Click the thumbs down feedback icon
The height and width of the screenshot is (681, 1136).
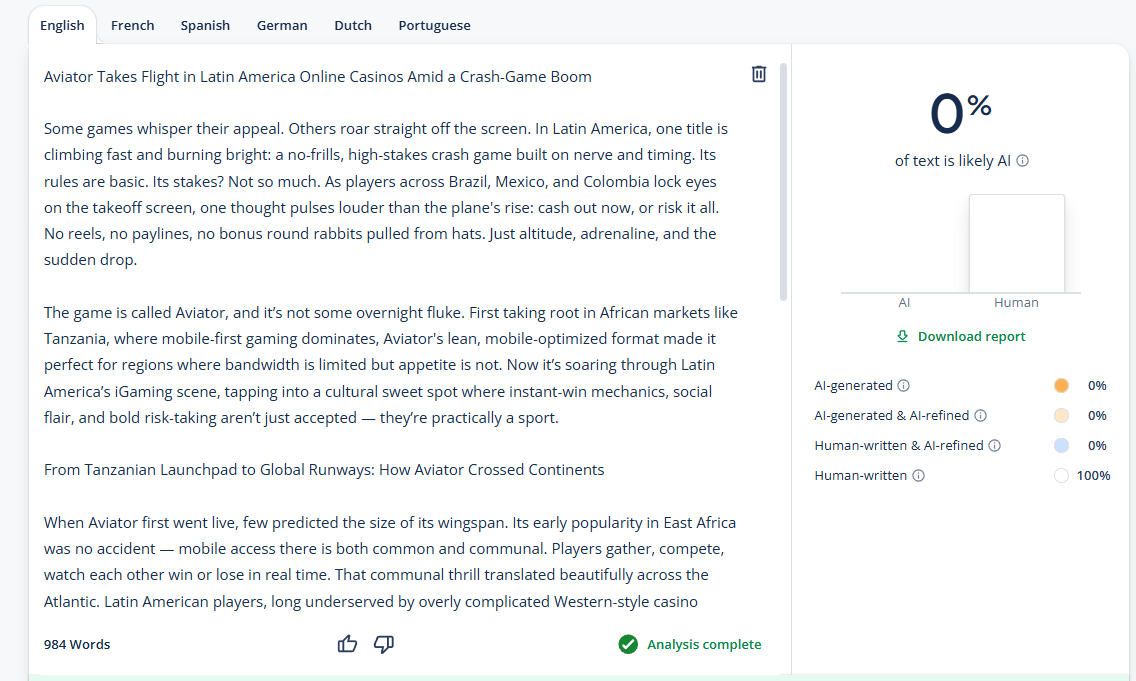click(383, 644)
